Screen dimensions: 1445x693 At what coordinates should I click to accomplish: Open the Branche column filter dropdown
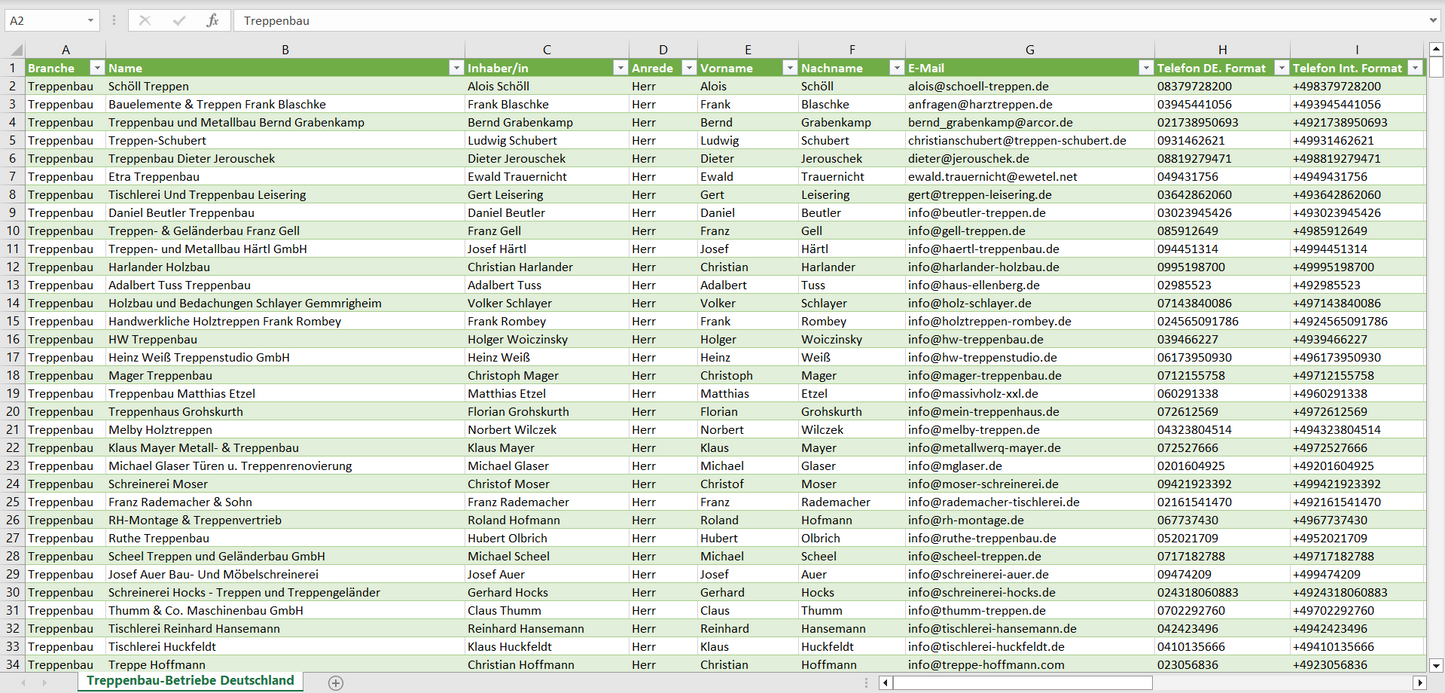[97, 68]
